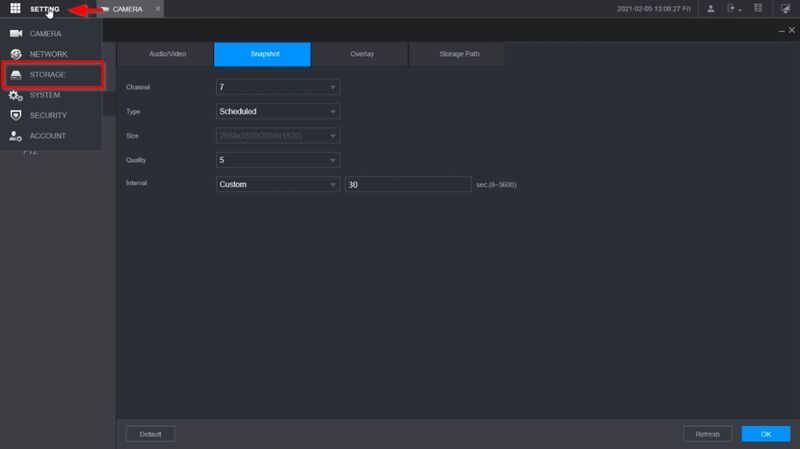Click the account user icon
The height and width of the screenshot is (449, 800).
pyautogui.click(x=15, y=136)
